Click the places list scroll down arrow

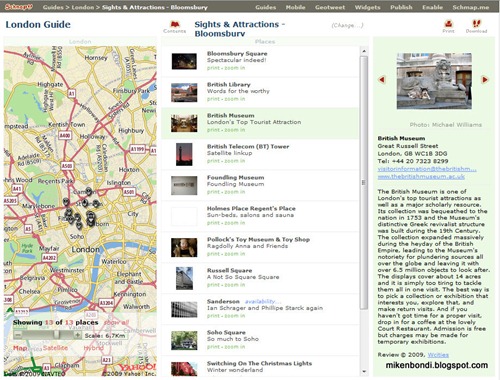pos(364,371)
